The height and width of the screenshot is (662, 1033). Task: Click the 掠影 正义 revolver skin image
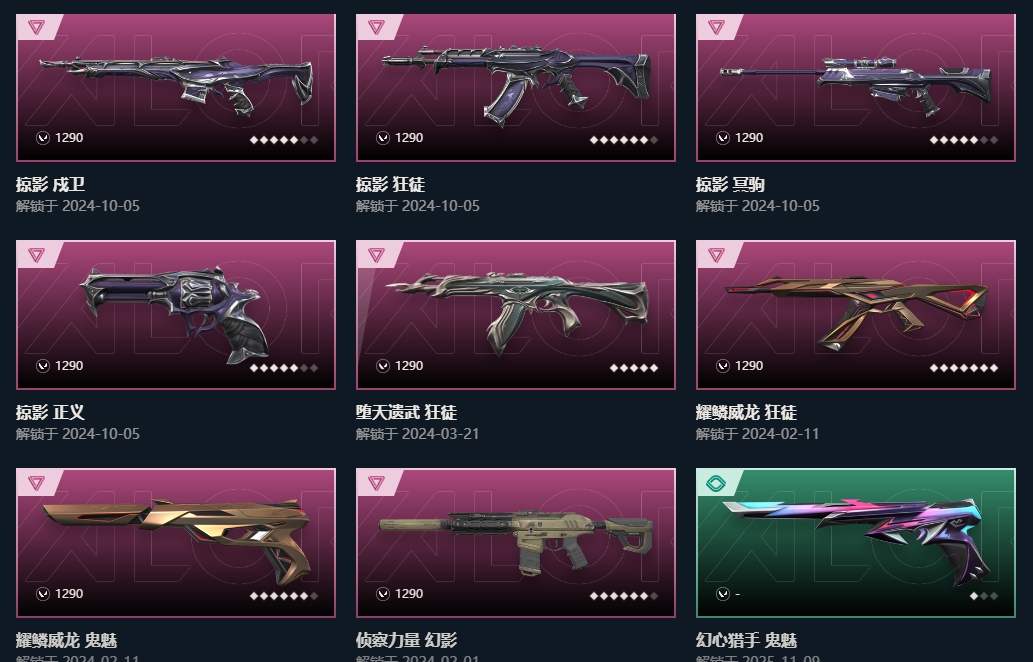tap(175, 314)
